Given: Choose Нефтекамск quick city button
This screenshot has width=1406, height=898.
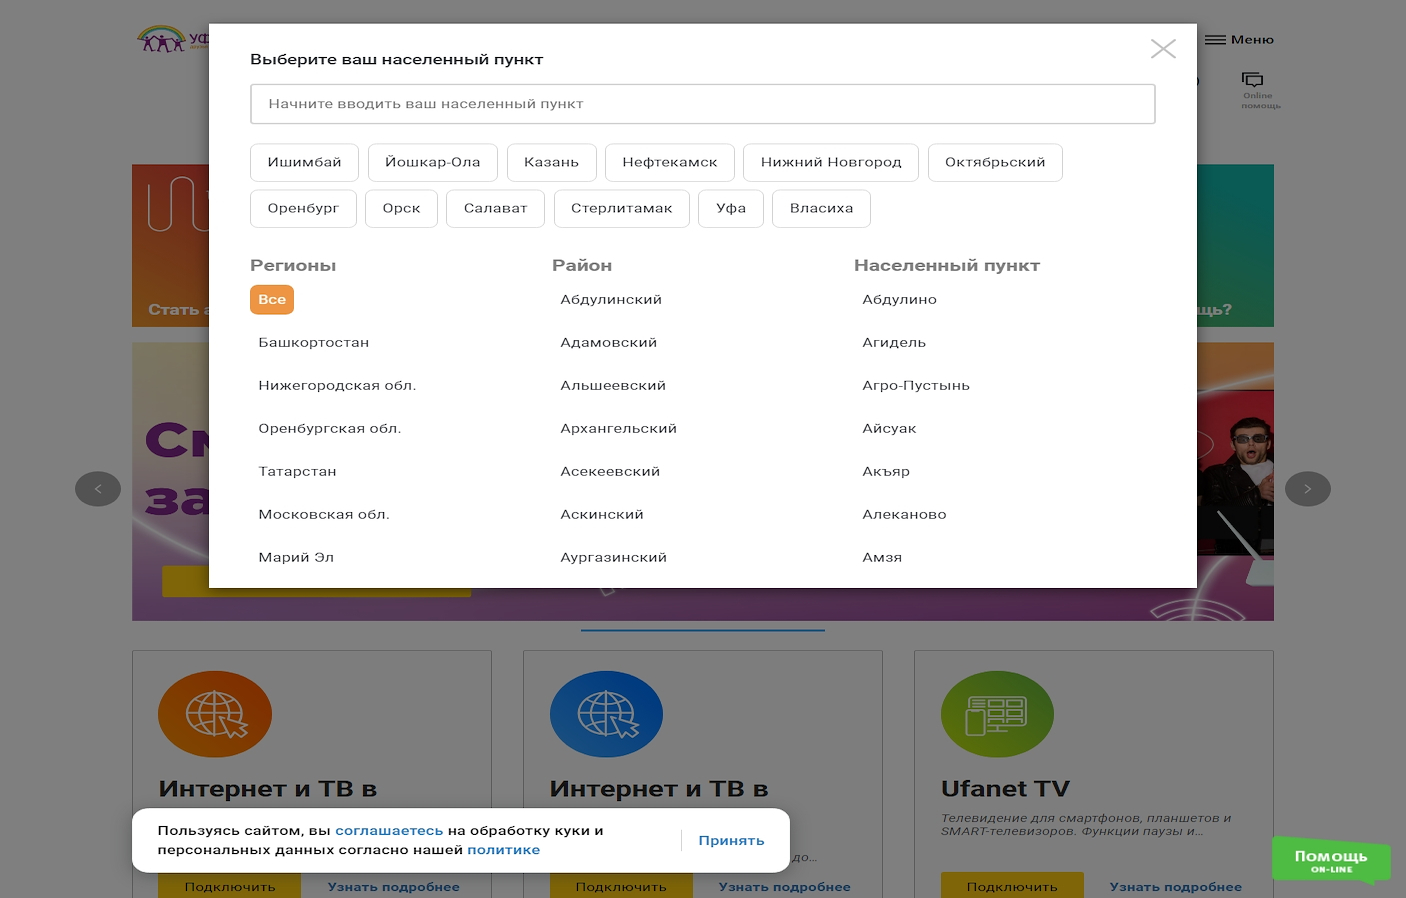Looking at the screenshot, I should click(x=670, y=162).
